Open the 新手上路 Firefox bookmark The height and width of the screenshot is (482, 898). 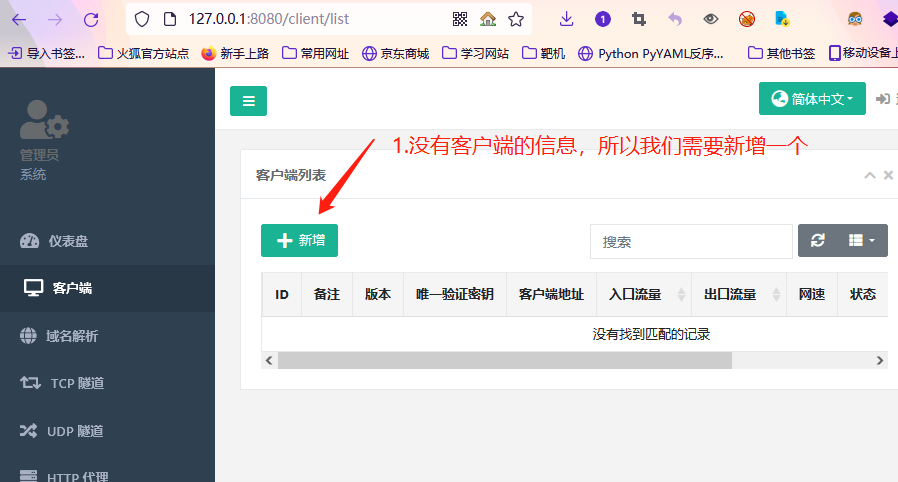coord(235,53)
